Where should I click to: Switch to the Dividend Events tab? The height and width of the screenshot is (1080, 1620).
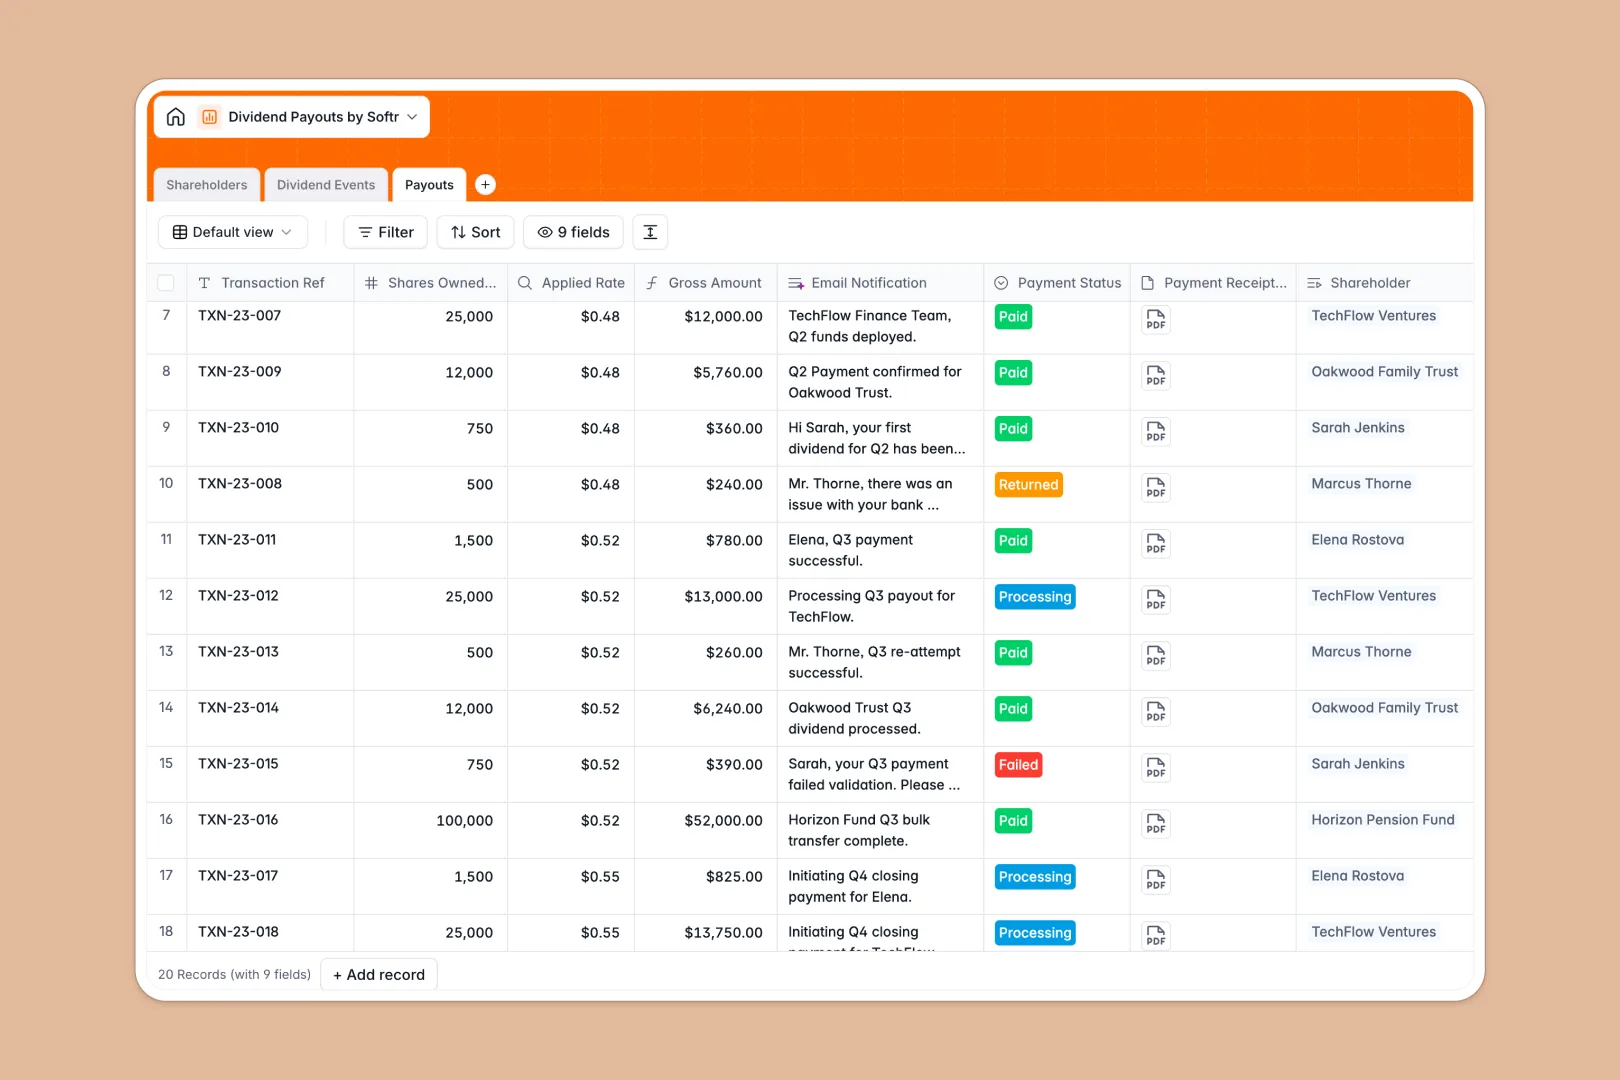(326, 185)
